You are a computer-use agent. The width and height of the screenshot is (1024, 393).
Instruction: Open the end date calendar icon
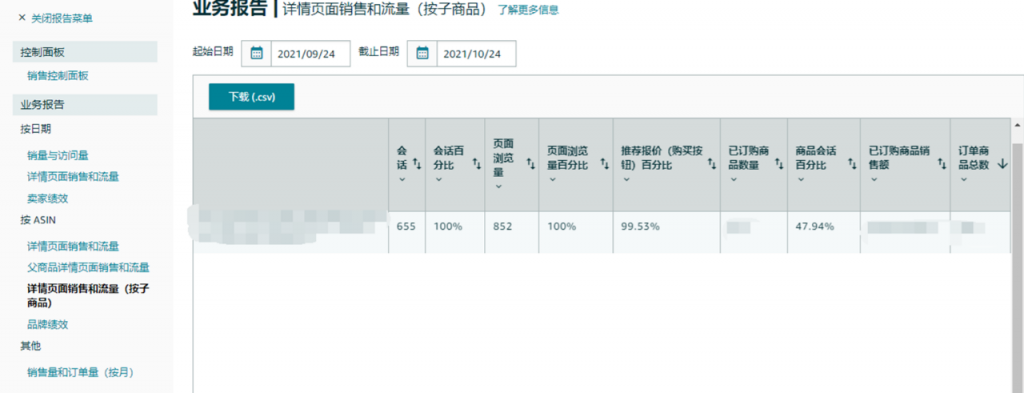tap(422, 54)
